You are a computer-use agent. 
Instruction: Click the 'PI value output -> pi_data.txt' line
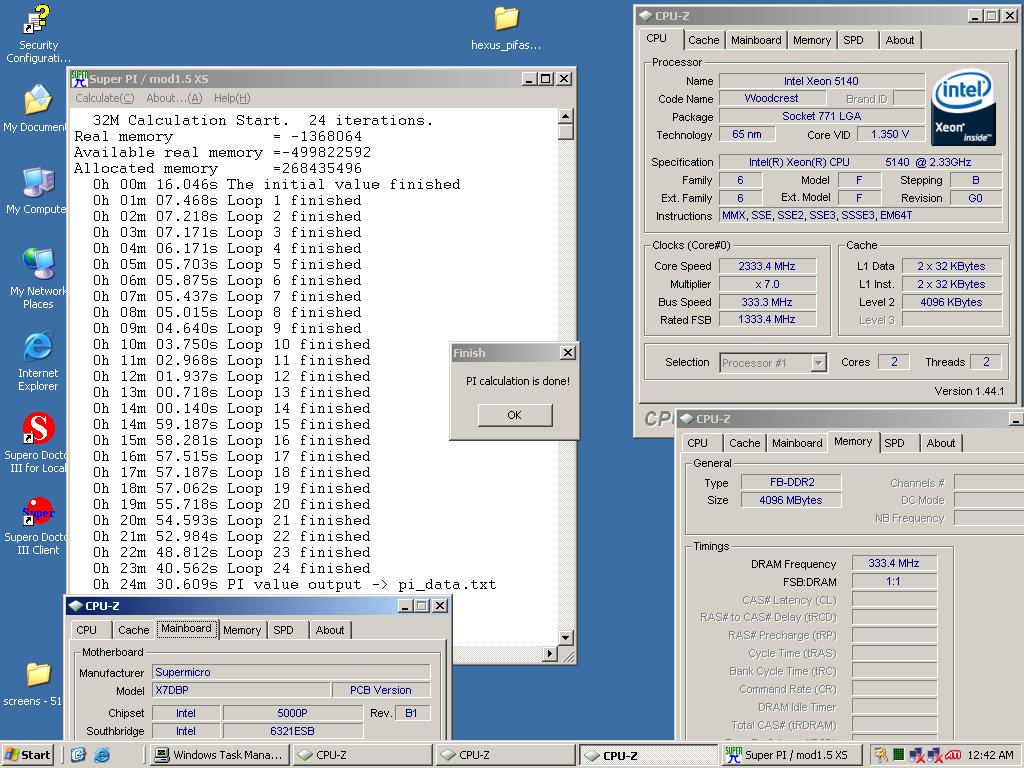click(294, 584)
